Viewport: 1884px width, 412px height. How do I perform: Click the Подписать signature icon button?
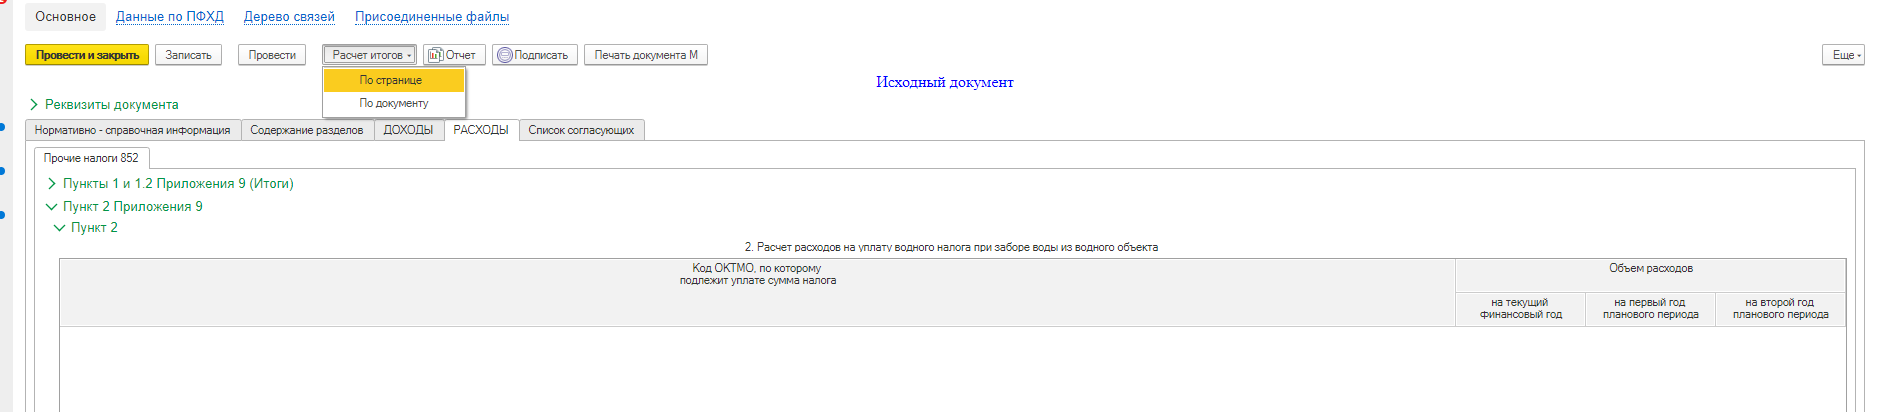[534, 55]
